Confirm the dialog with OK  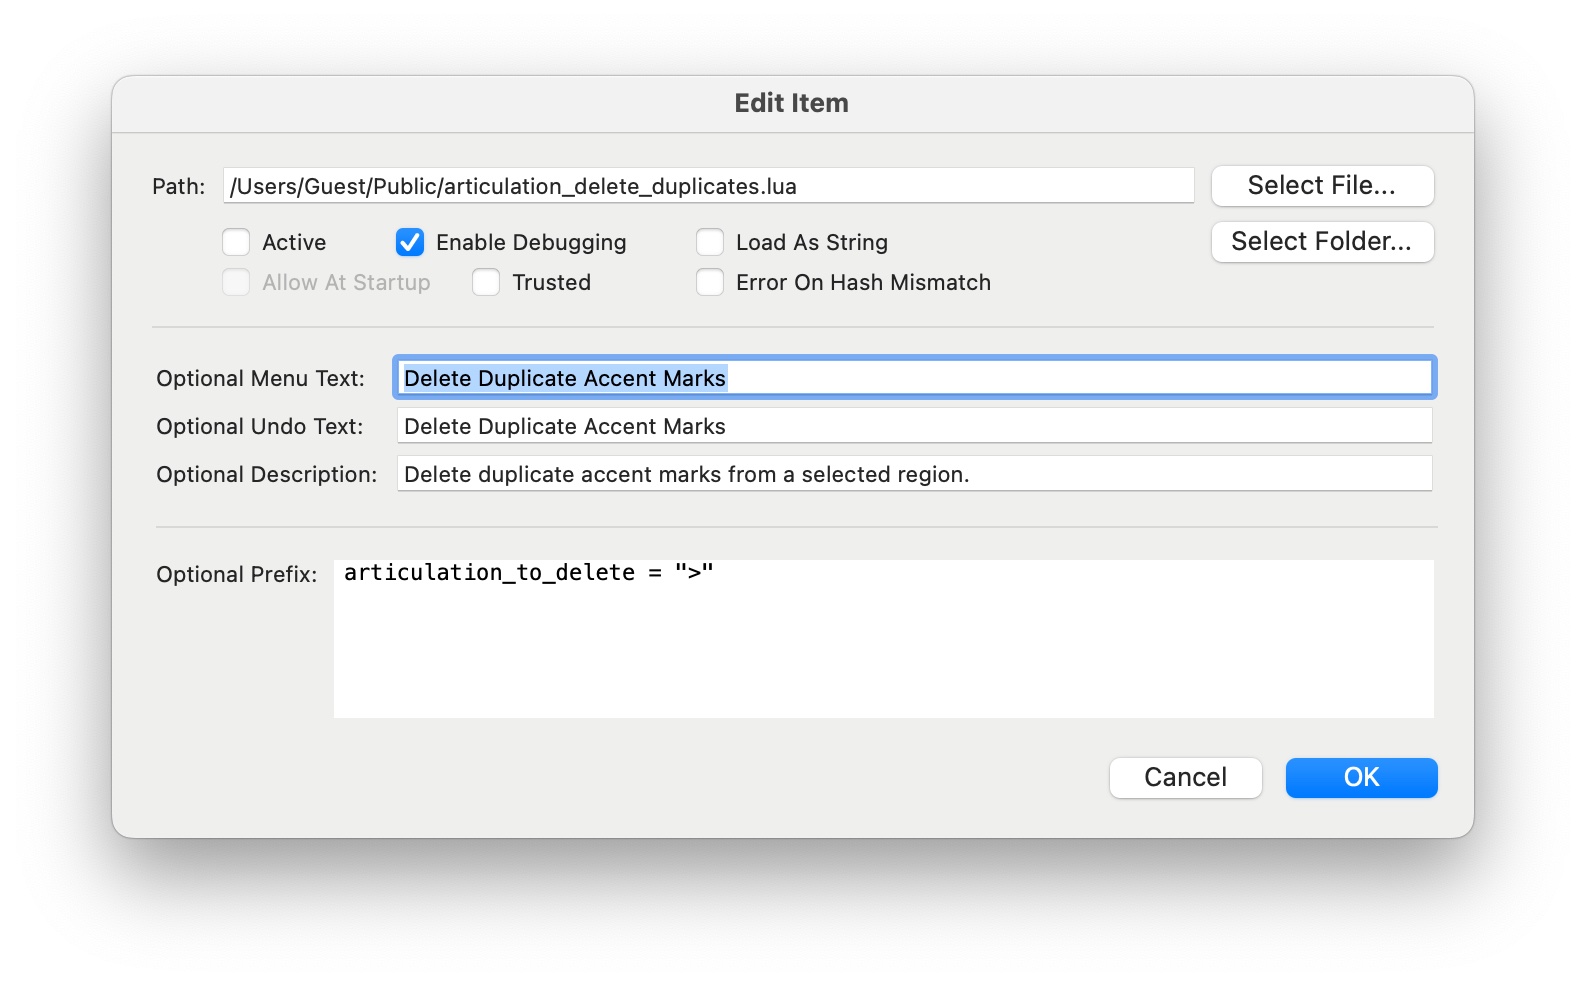(x=1360, y=778)
